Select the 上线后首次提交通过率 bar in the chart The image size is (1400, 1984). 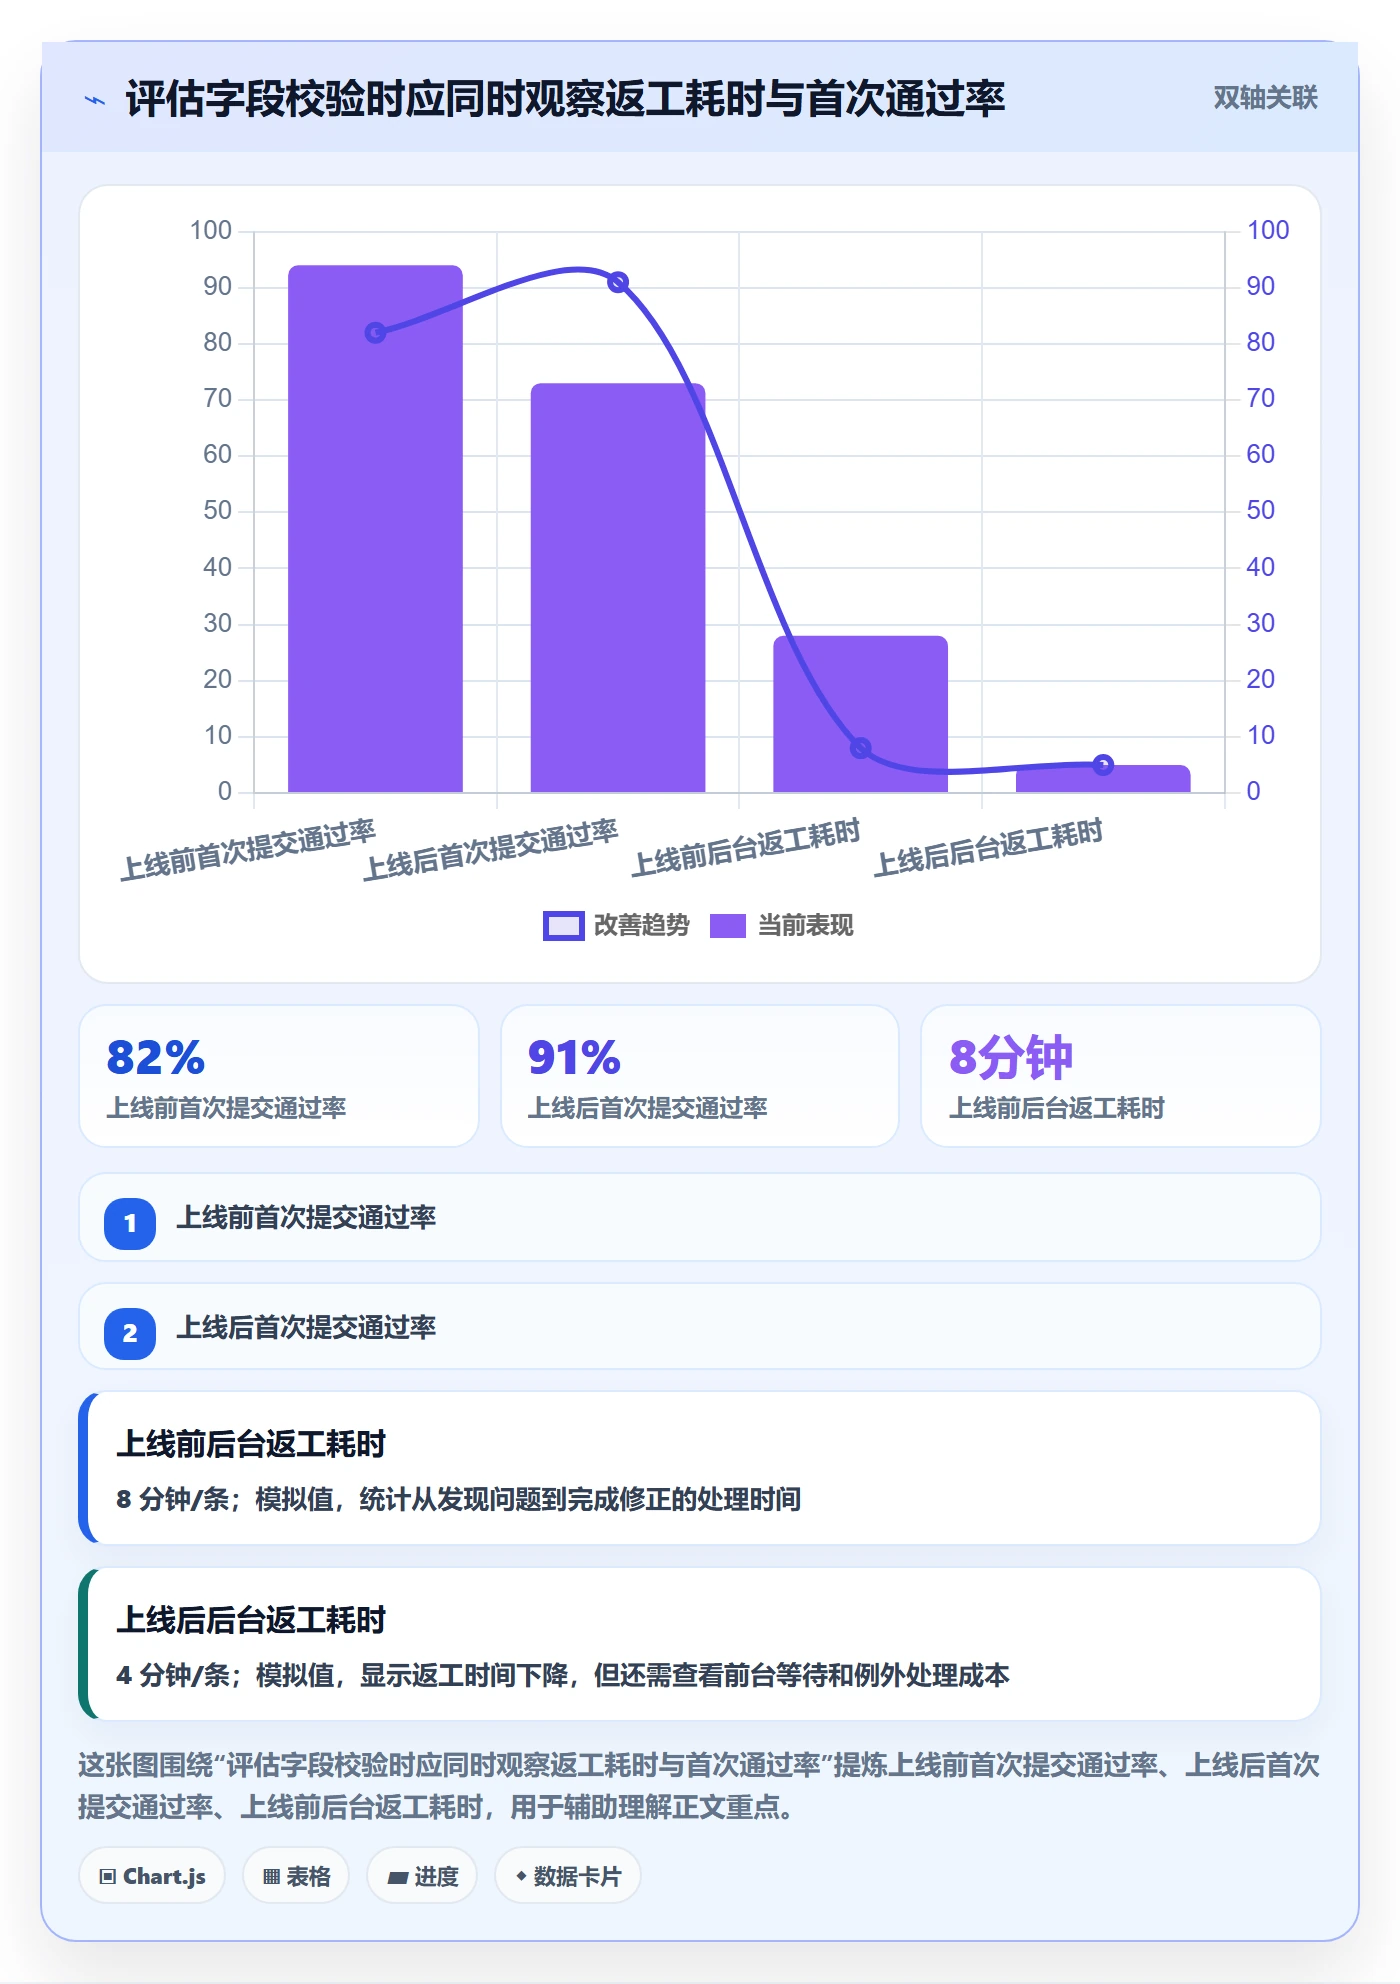click(x=618, y=588)
